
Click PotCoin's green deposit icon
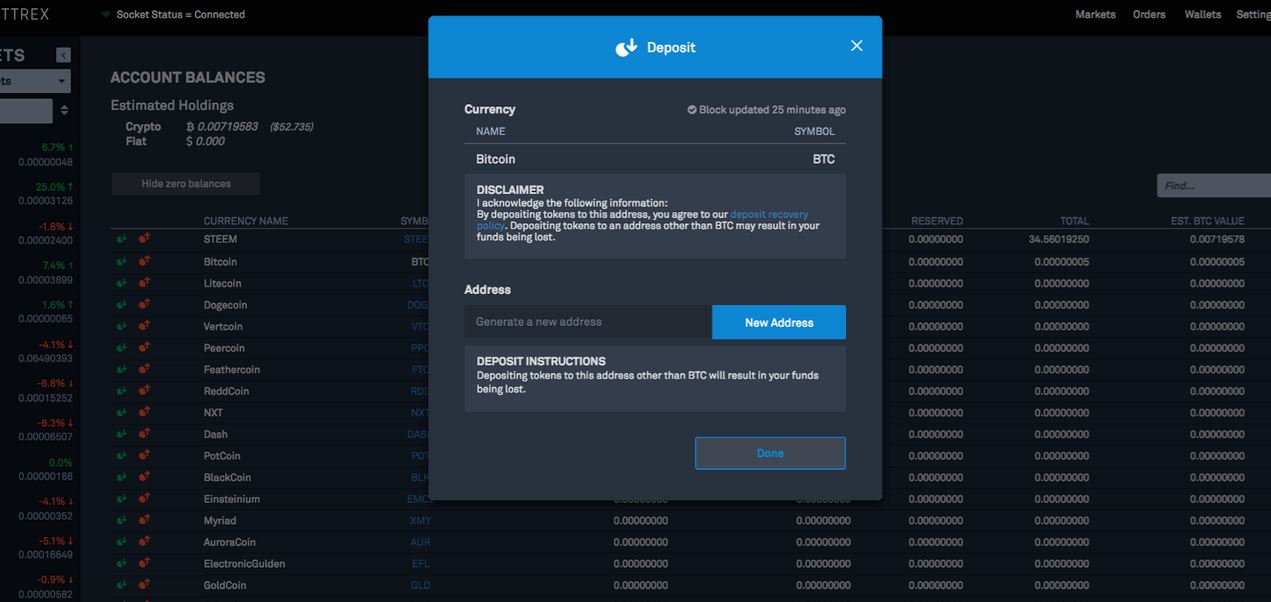(x=121, y=455)
